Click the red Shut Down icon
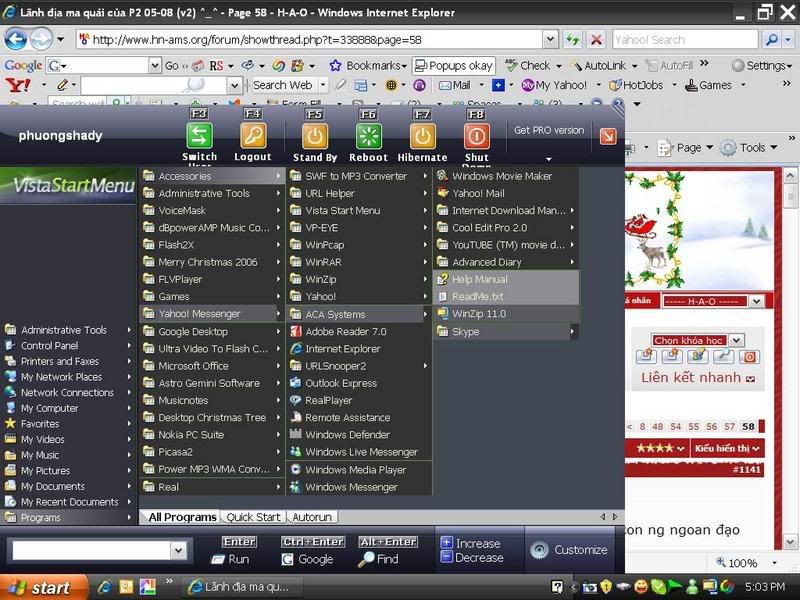 click(x=476, y=136)
